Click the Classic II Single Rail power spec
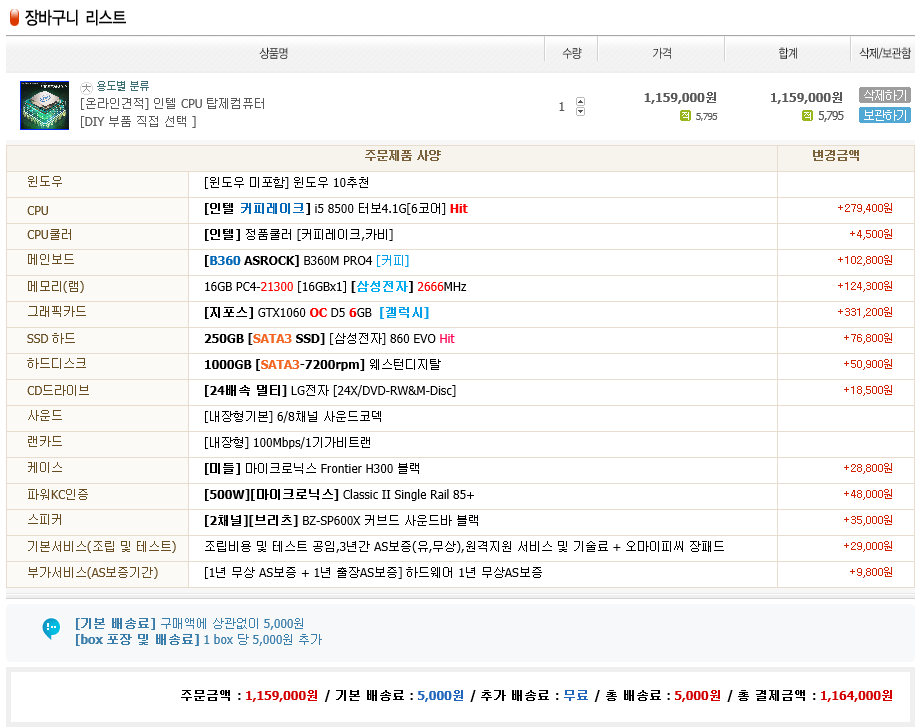The width and height of the screenshot is (921, 727). [x=339, y=494]
